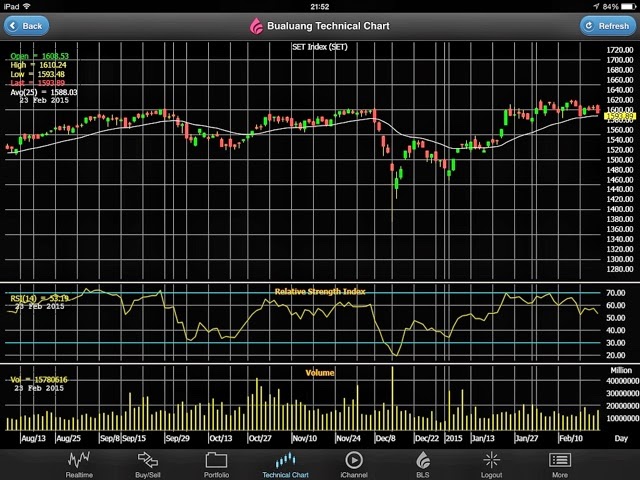Tap the Logout tab
This screenshot has height=480, width=640.
point(491,465)
